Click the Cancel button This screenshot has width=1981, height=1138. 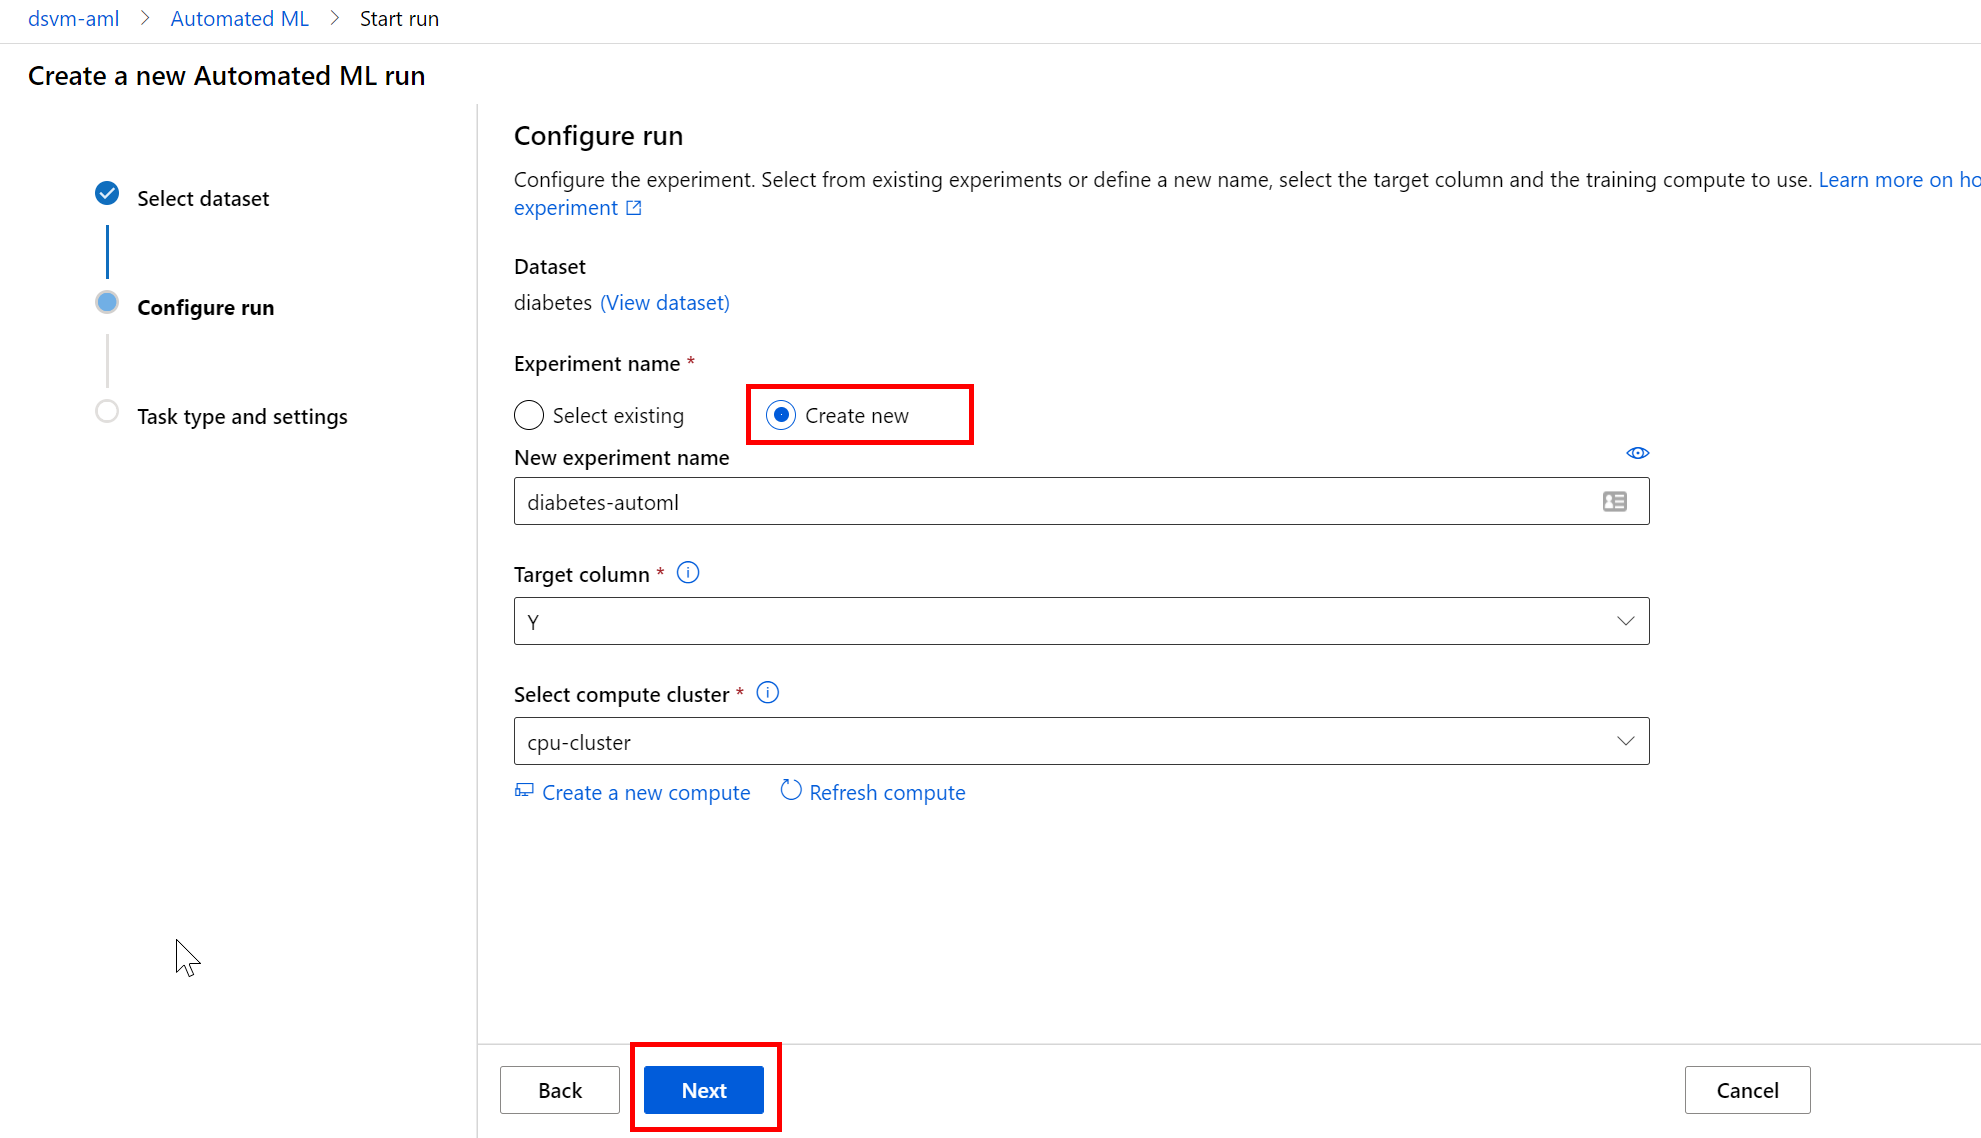tap(1747, 1090)
